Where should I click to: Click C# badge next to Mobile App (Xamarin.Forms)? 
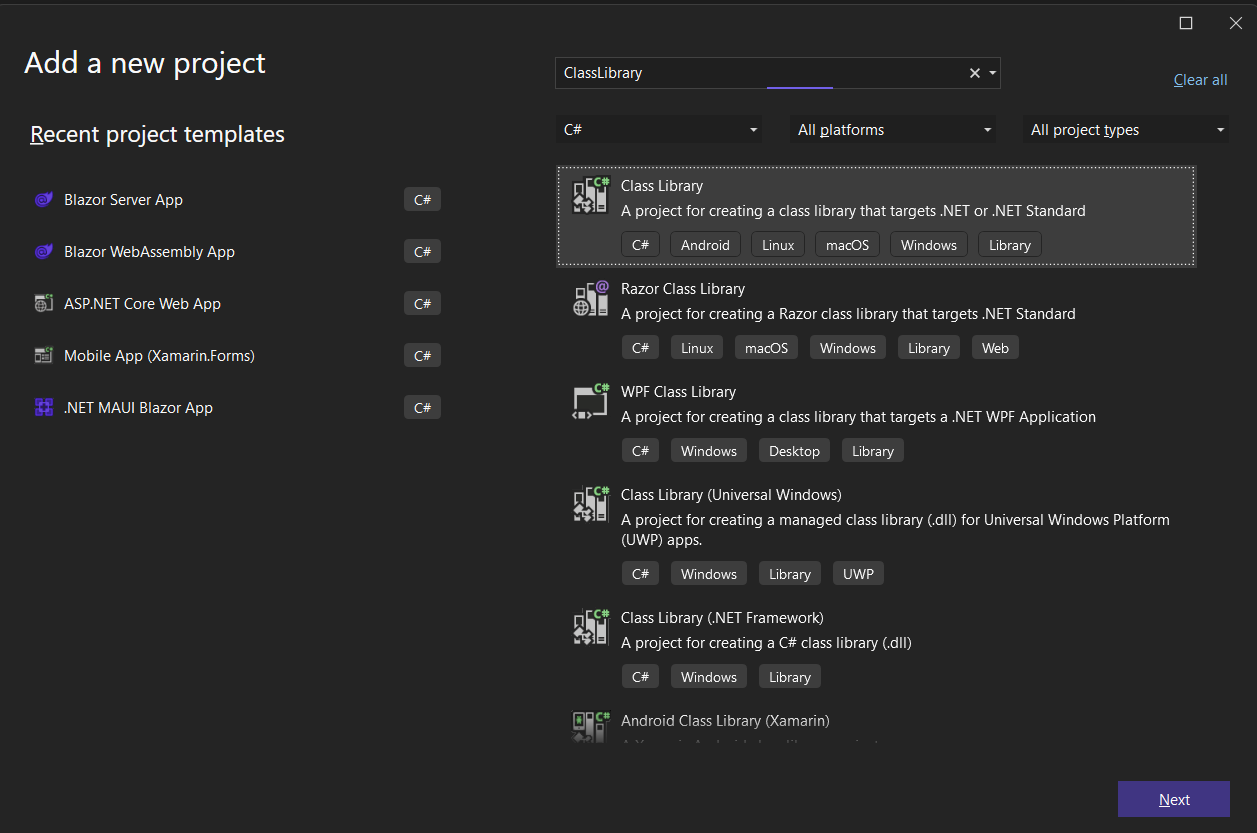(x=422, y=356)
